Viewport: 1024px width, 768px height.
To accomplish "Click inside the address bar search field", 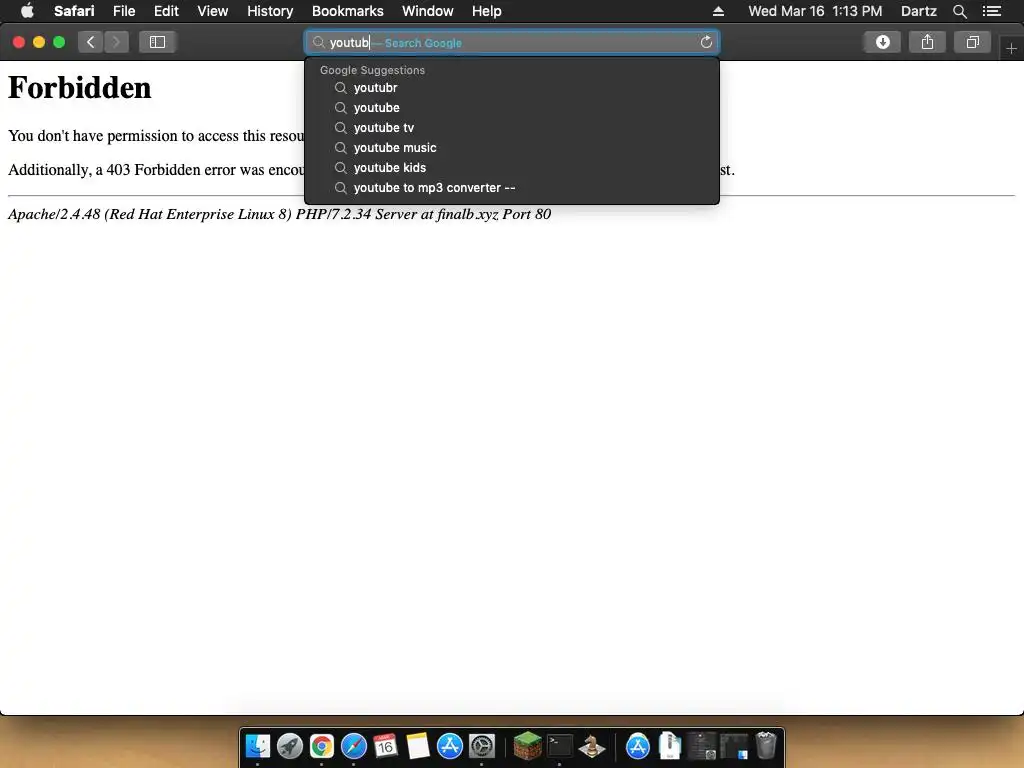I will click(x=512, y=42).
